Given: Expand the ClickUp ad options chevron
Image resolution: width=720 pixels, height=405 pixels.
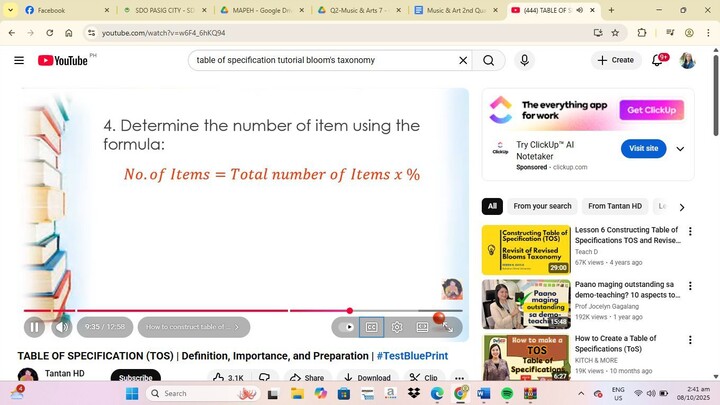Looking at the screenshot, I should (x=680, y=149).
